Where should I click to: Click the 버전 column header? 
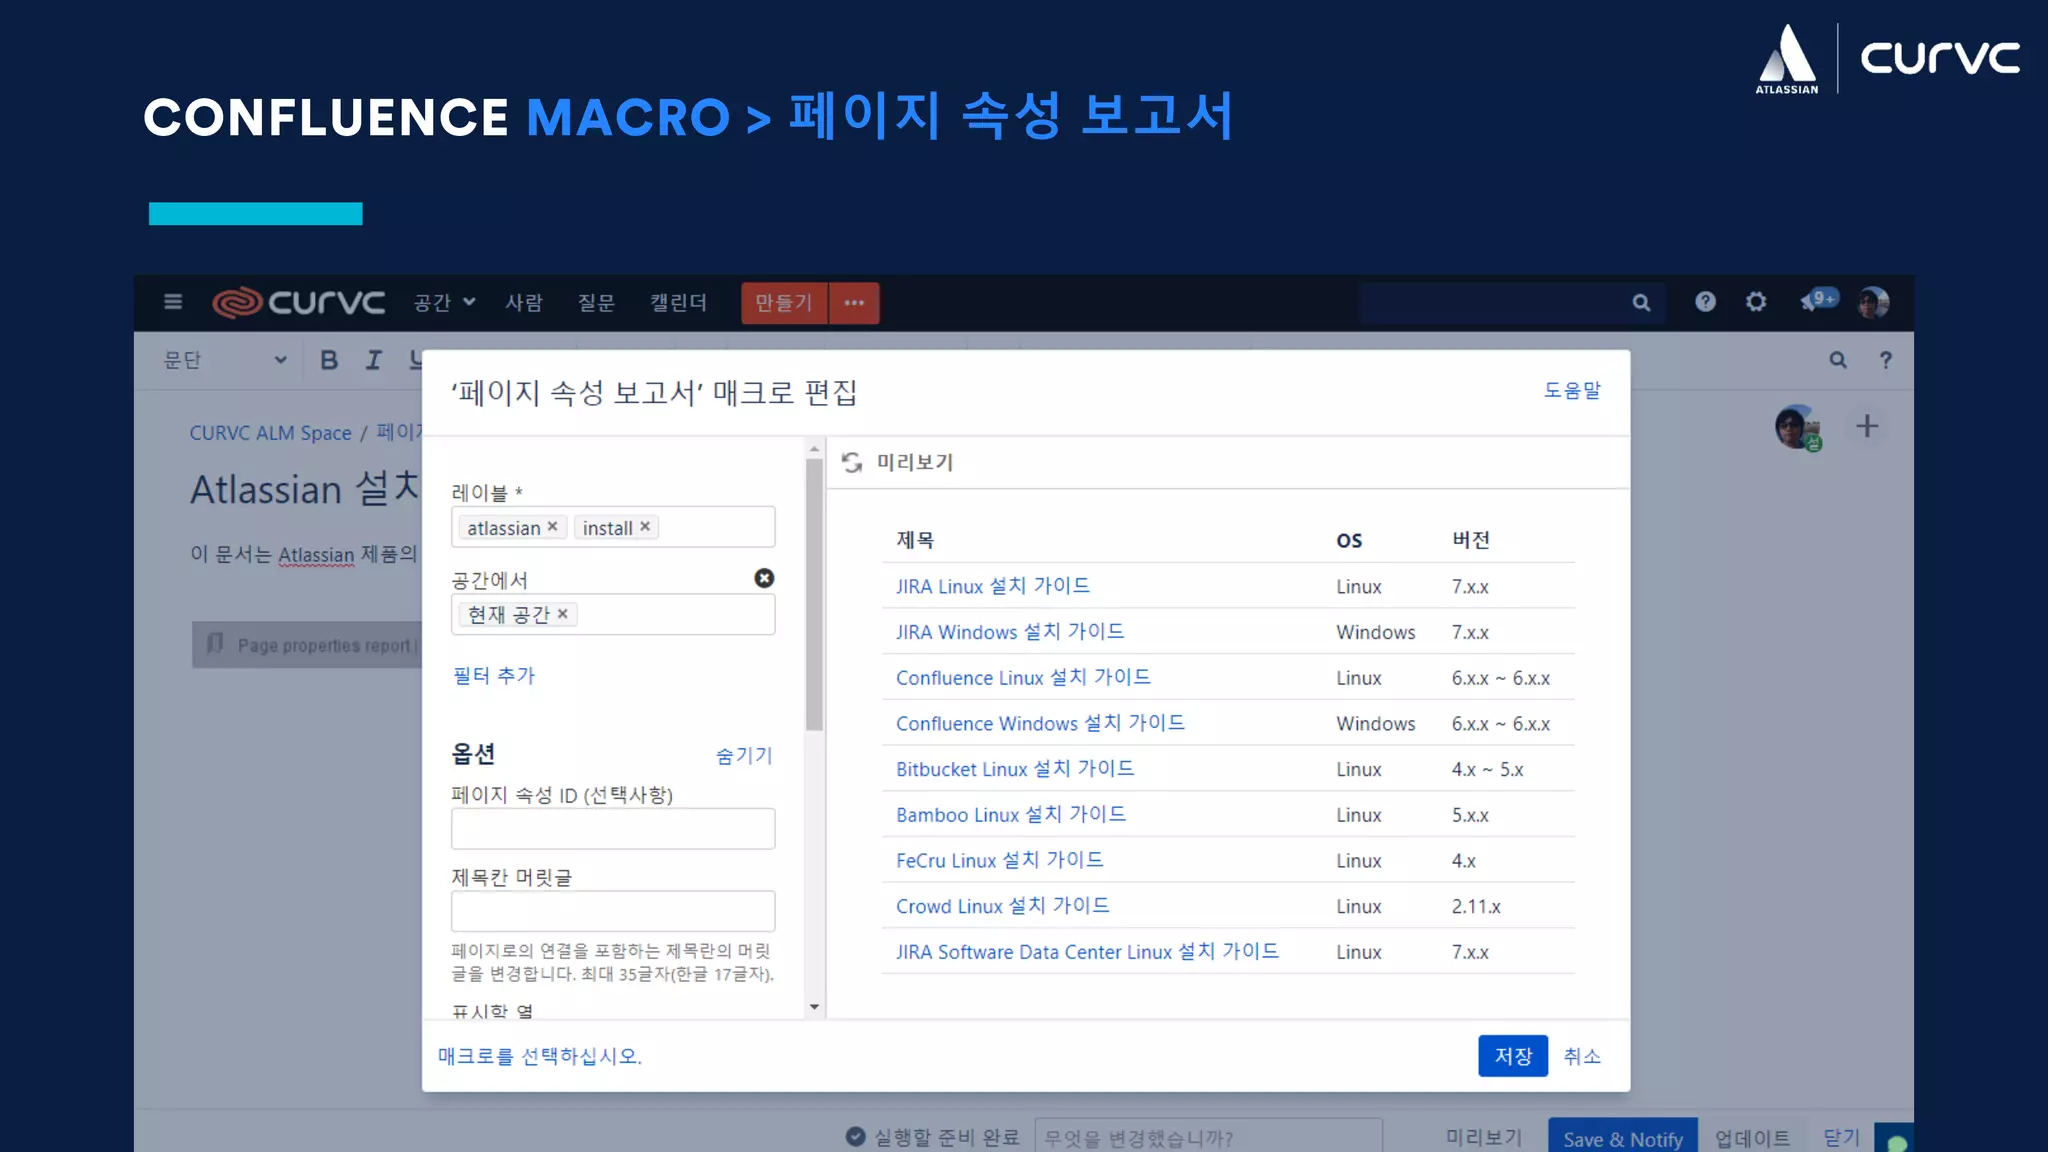coord(1471,540)
